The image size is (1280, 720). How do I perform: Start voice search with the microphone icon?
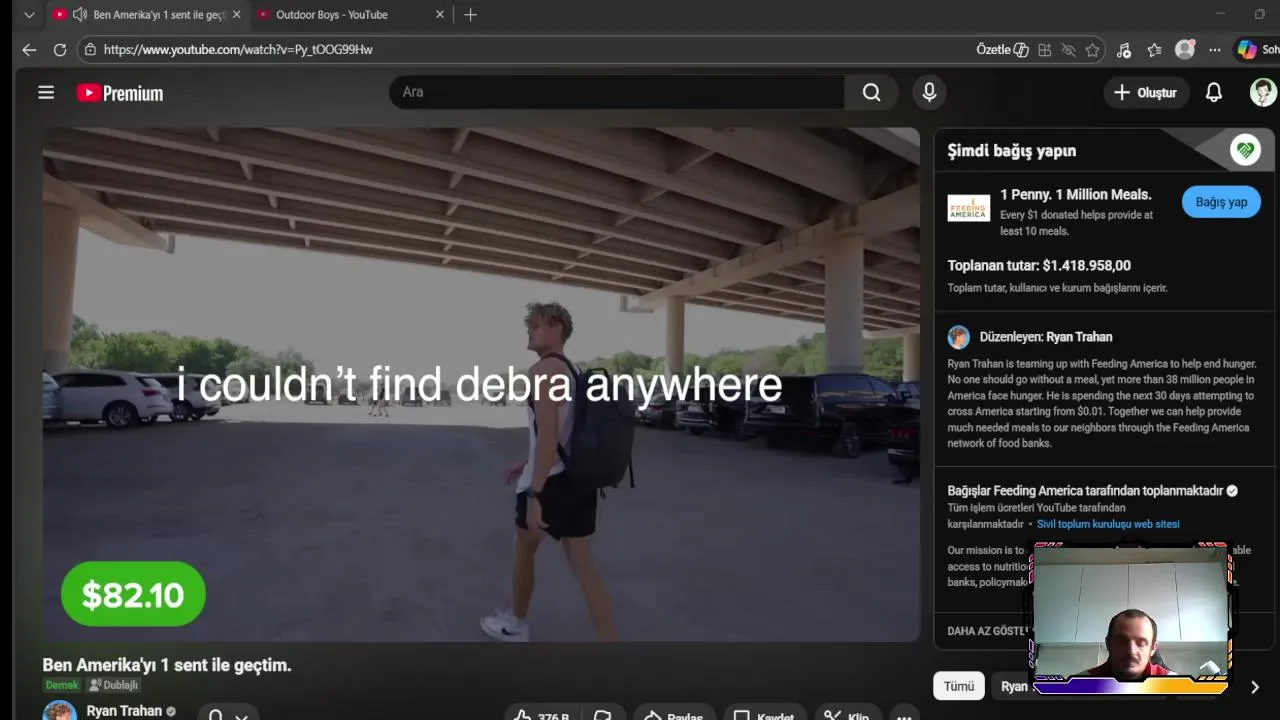(x=929, y=92)
